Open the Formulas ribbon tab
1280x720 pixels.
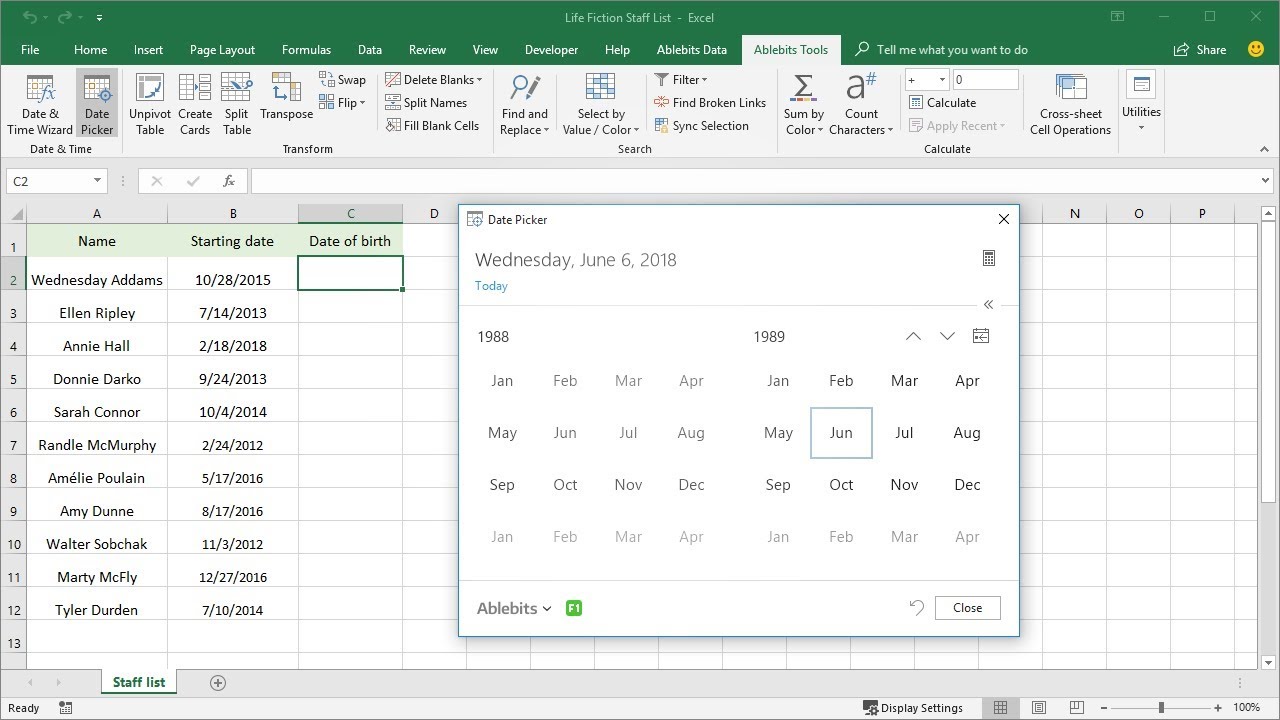[x=306, y=50]
